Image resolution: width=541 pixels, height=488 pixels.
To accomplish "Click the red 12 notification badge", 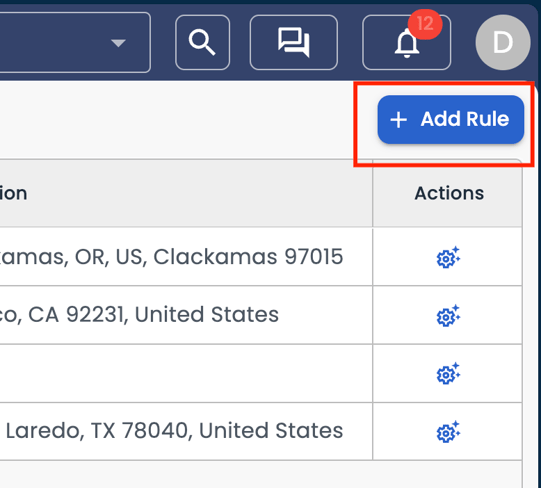I will coord(425,24).
